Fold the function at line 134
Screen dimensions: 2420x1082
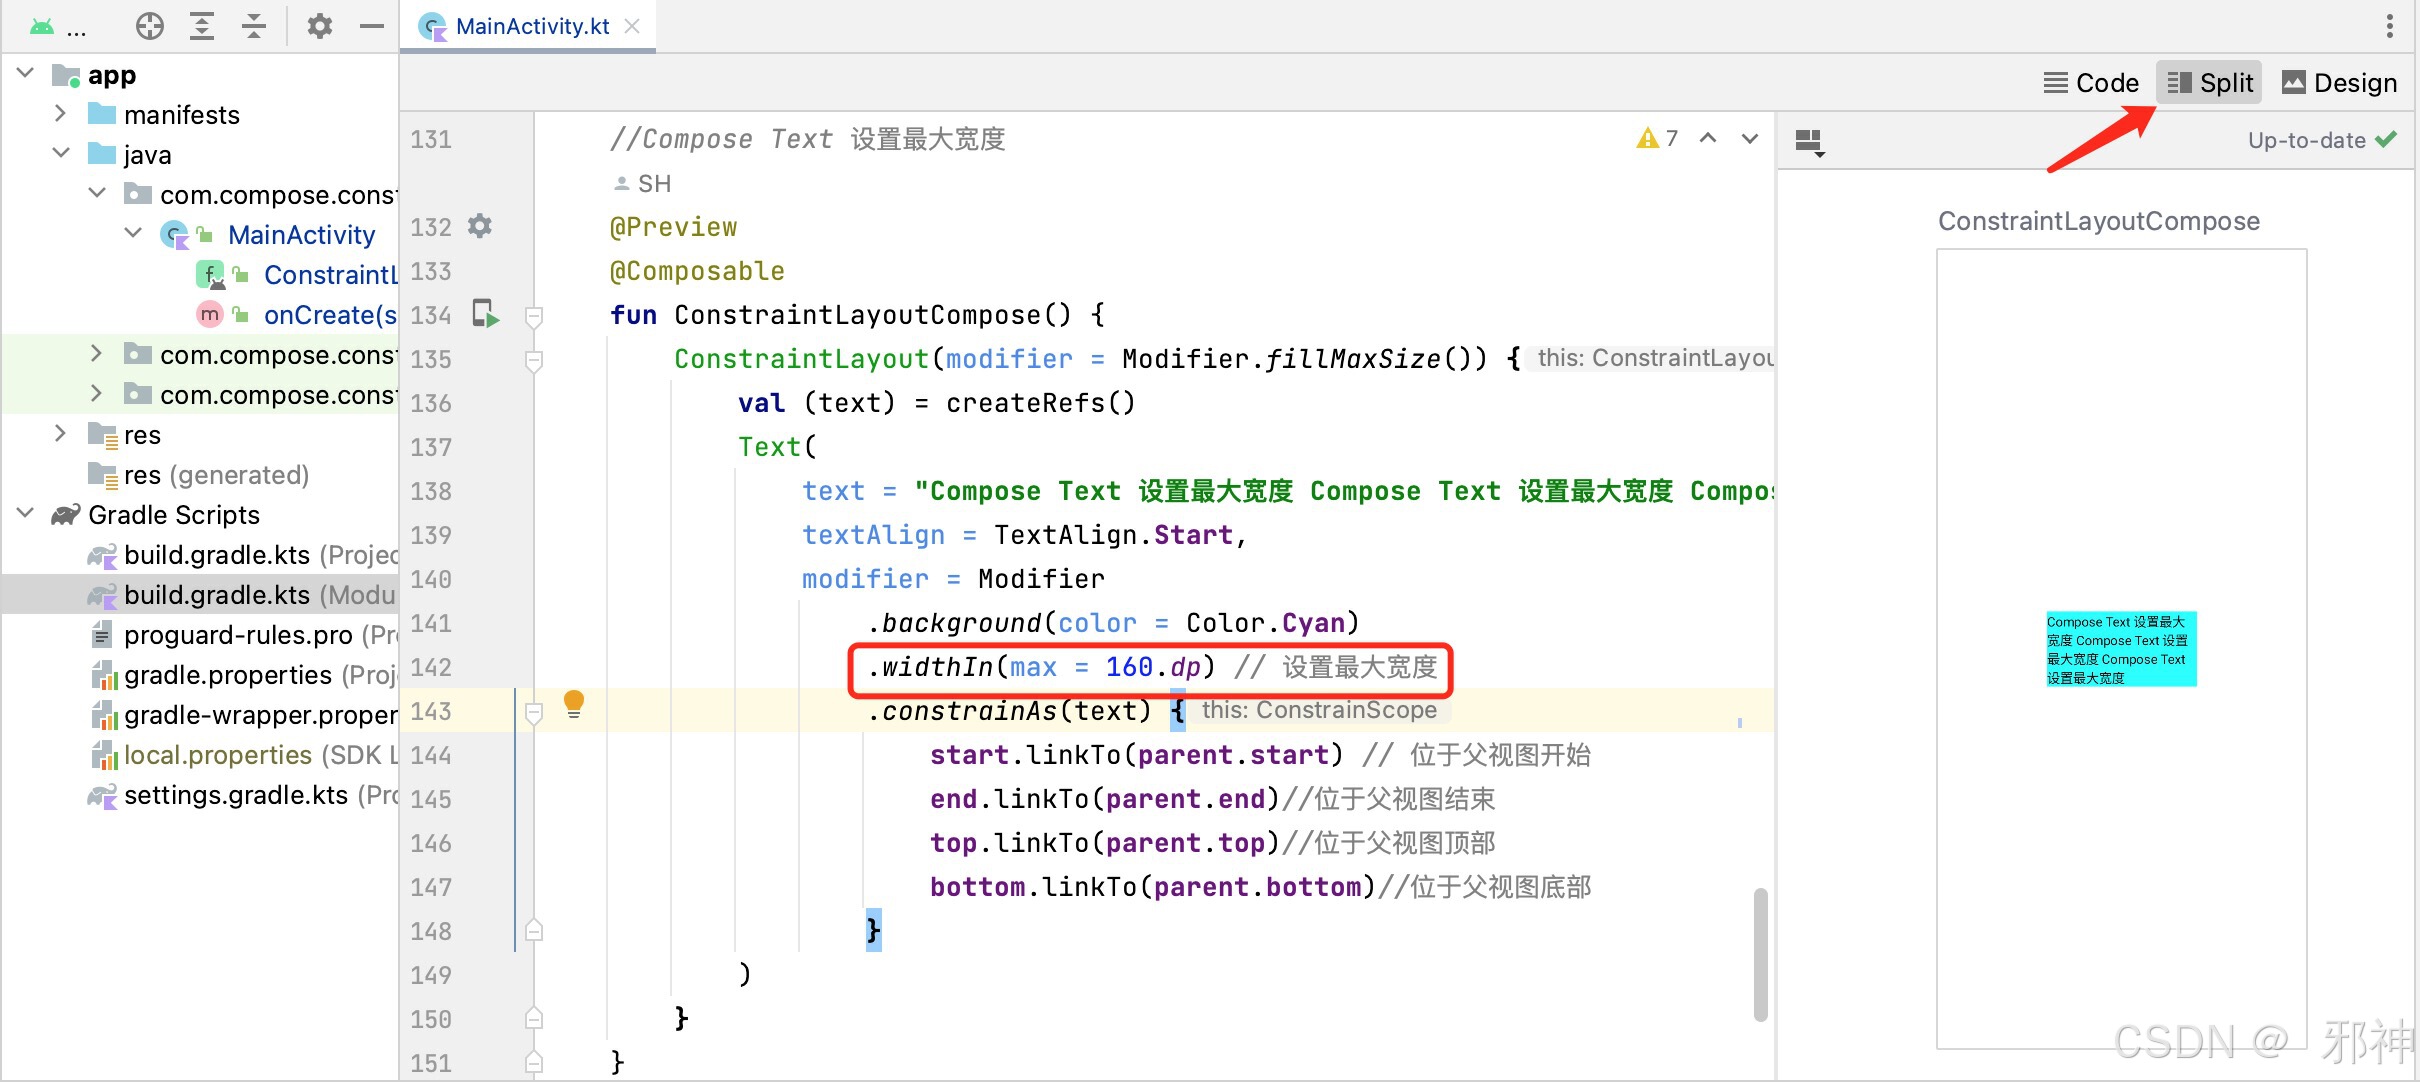(534, 317)
